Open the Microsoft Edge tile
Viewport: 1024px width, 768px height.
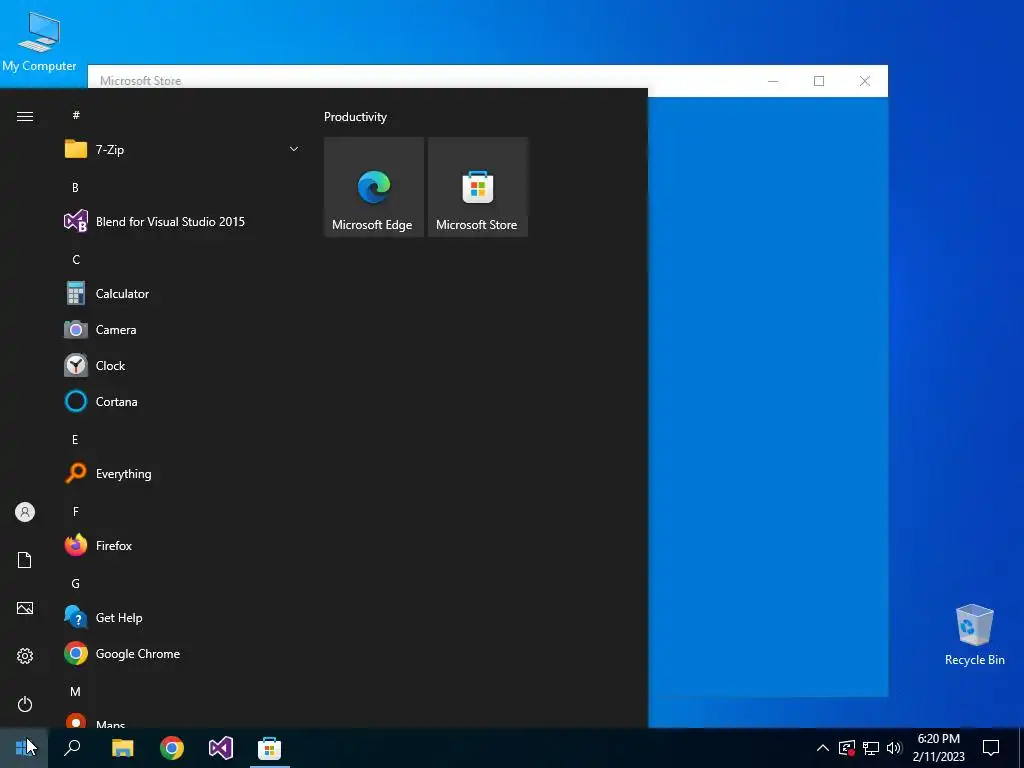[x=374, y=187]
